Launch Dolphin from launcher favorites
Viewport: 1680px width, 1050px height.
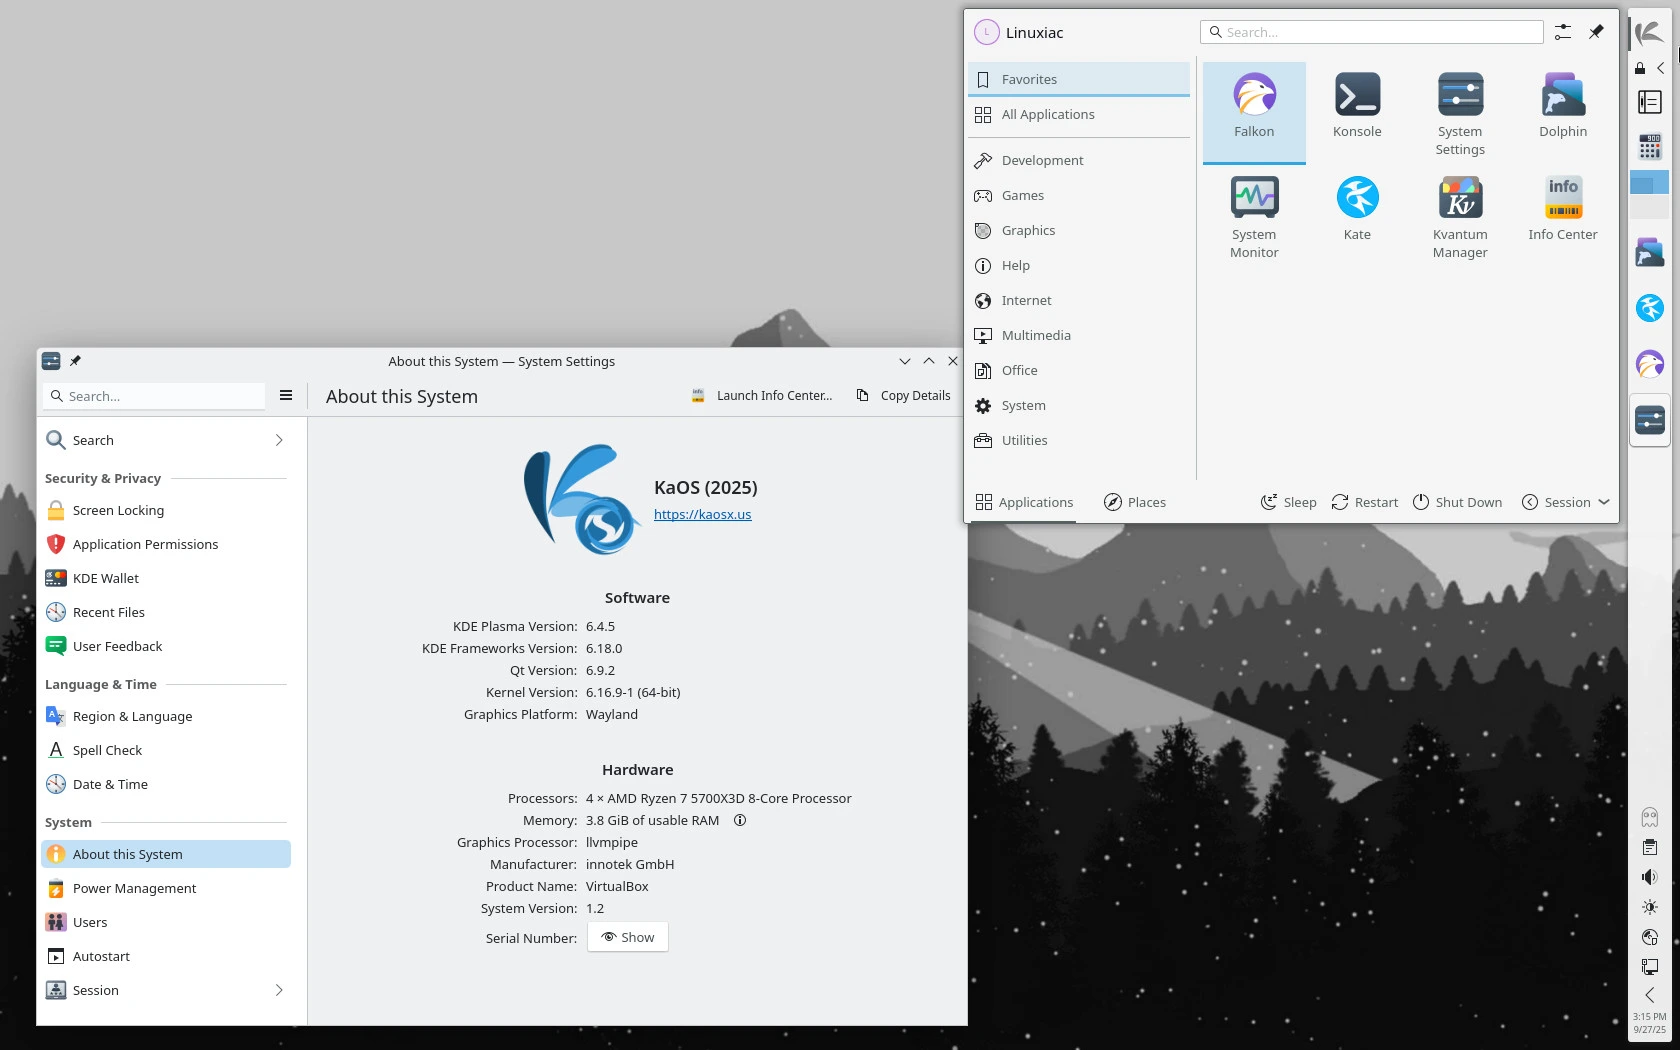coord(1563,106)
